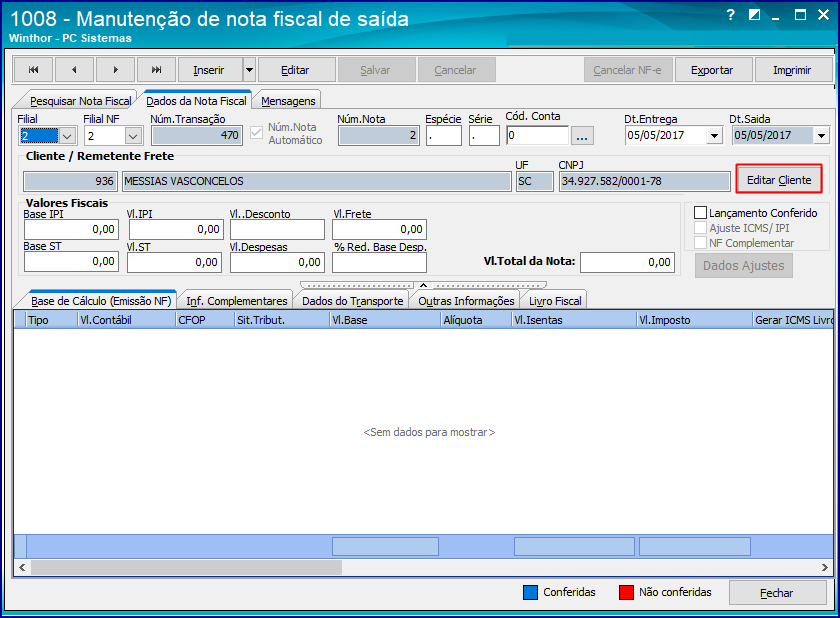Click Editar Cliente button
The height and width of the screenshot is (618, 840).
(x=779, y=180)
